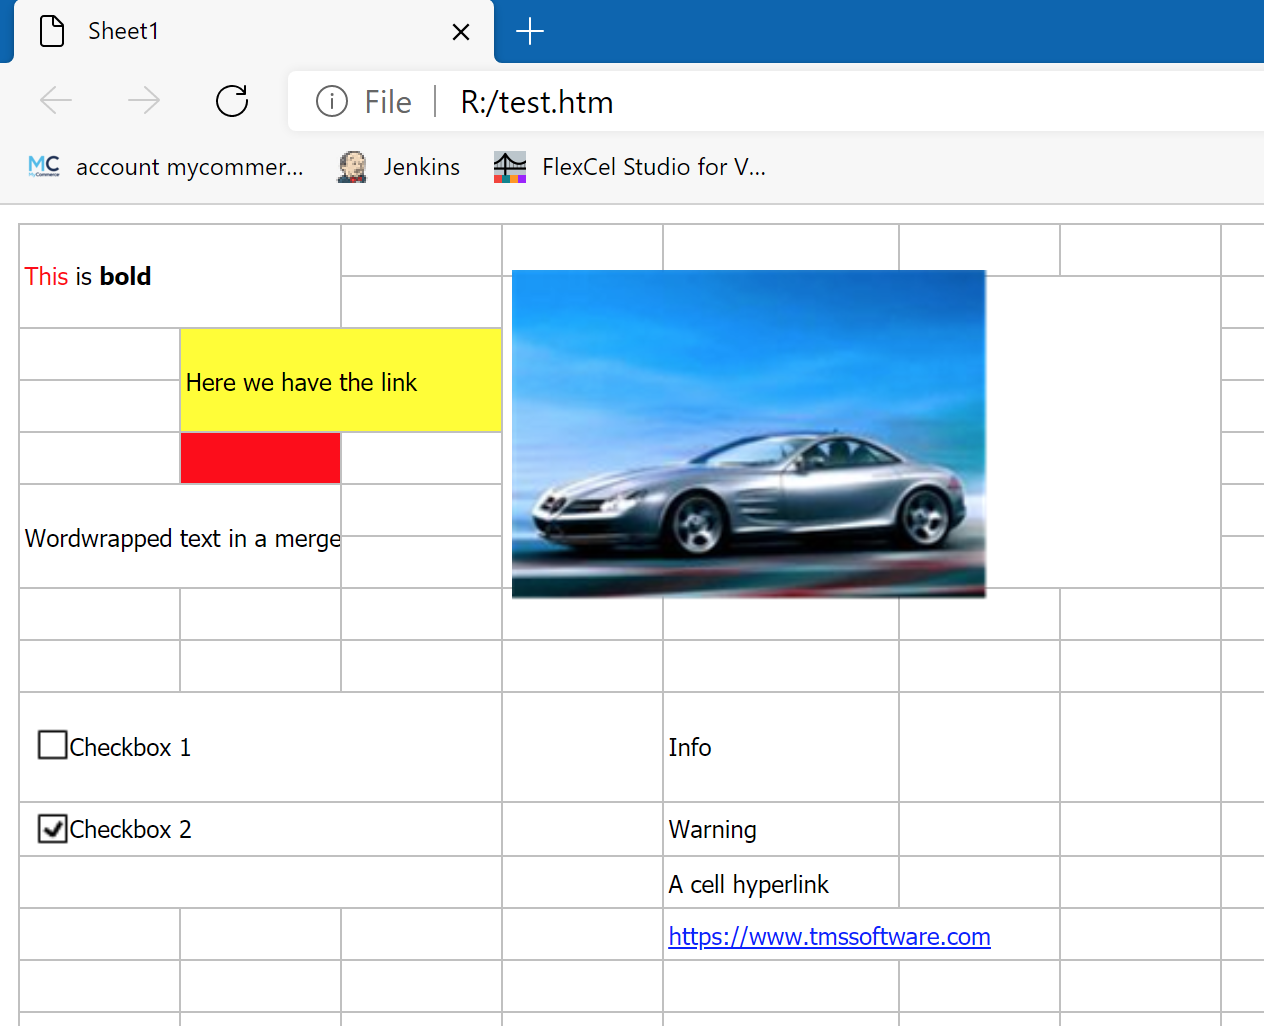Click the browser forward arrow
This screenshot has width=1264, height=1026.
click(x=144, y=101)
